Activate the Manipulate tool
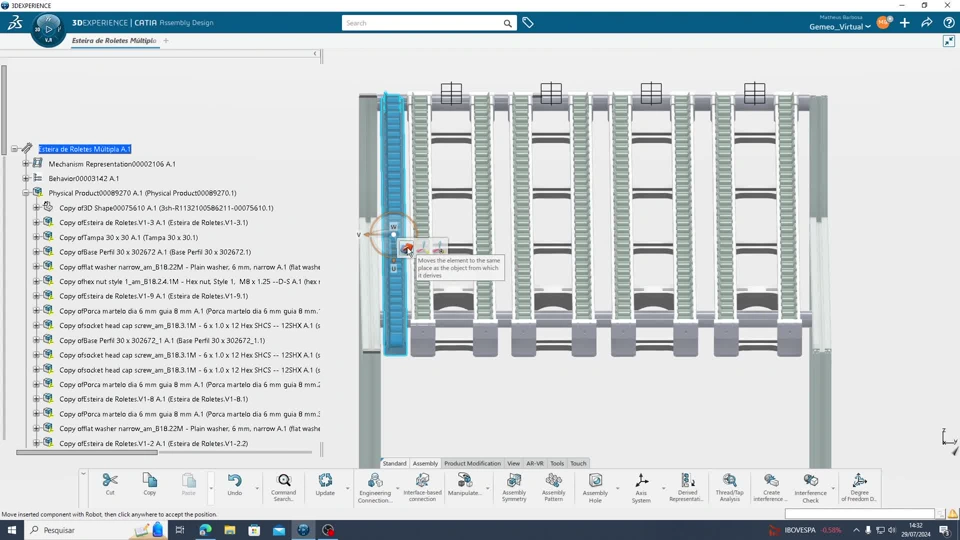This screenshot has width=960, height=540. pos(465,484)
